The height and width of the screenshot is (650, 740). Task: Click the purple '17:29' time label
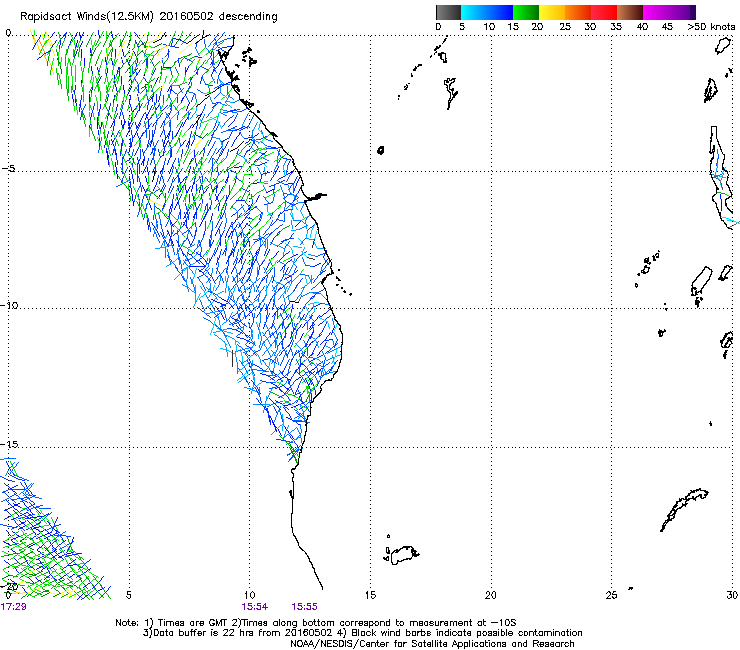click(13, 607)
